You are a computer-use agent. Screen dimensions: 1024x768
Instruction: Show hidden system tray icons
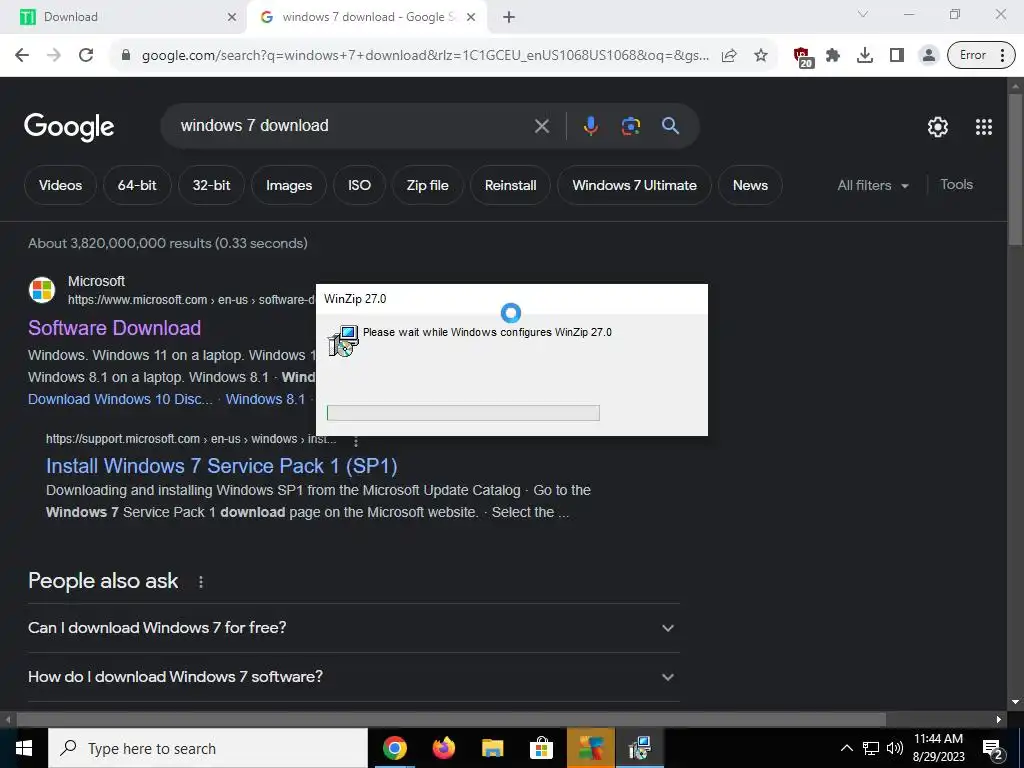coord(846,748)
